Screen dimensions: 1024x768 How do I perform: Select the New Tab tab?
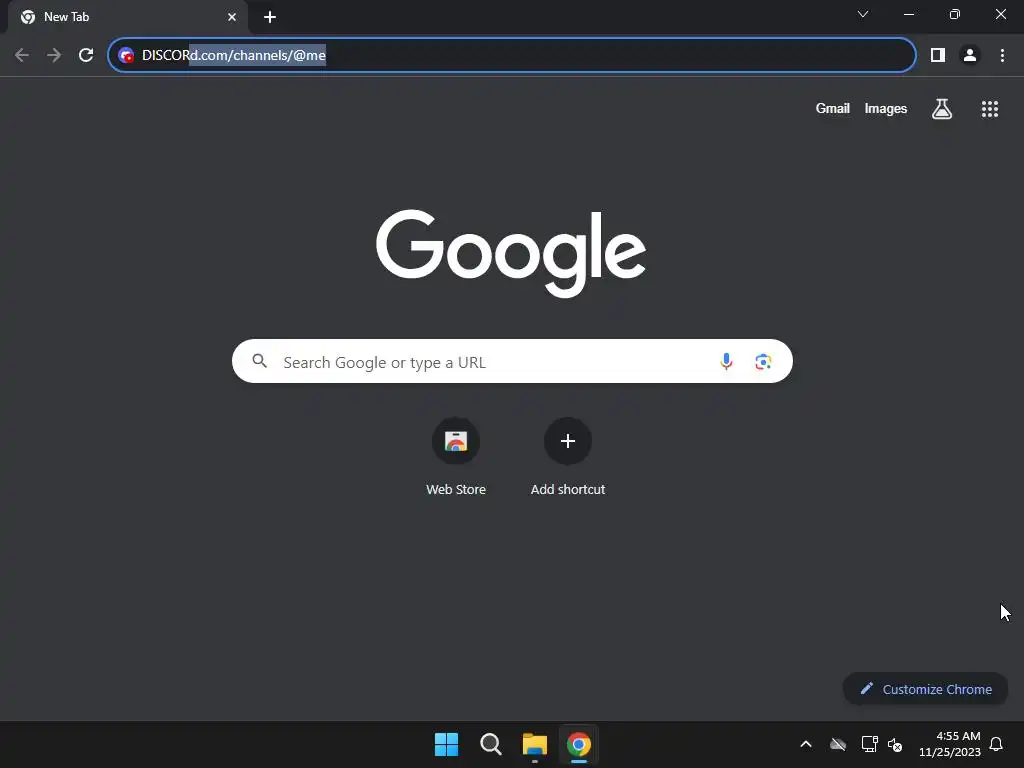coord(127,17)
